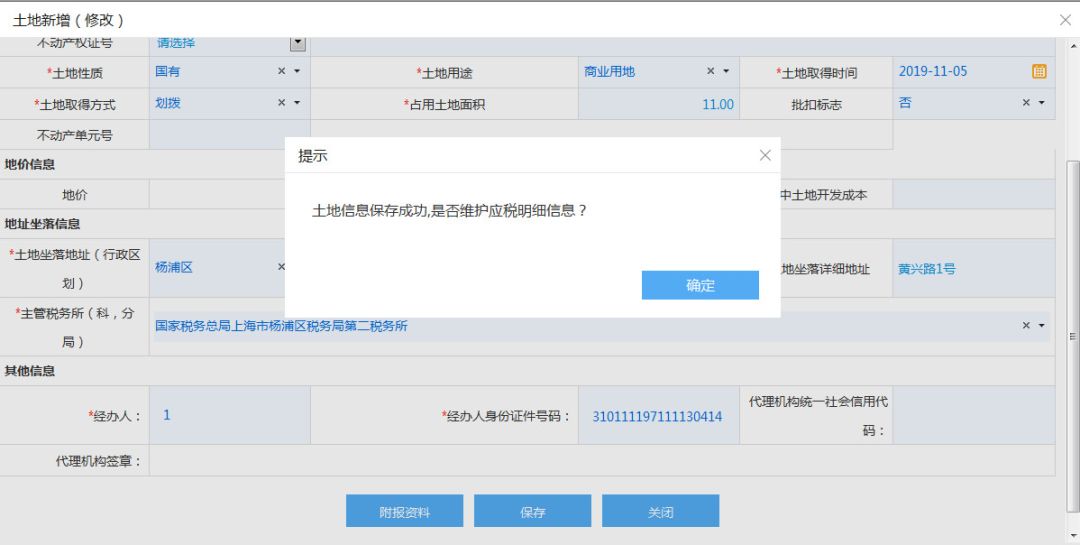
Task: Expand the 主管税务所 dropdown arrow
Action: (1041, 326)
